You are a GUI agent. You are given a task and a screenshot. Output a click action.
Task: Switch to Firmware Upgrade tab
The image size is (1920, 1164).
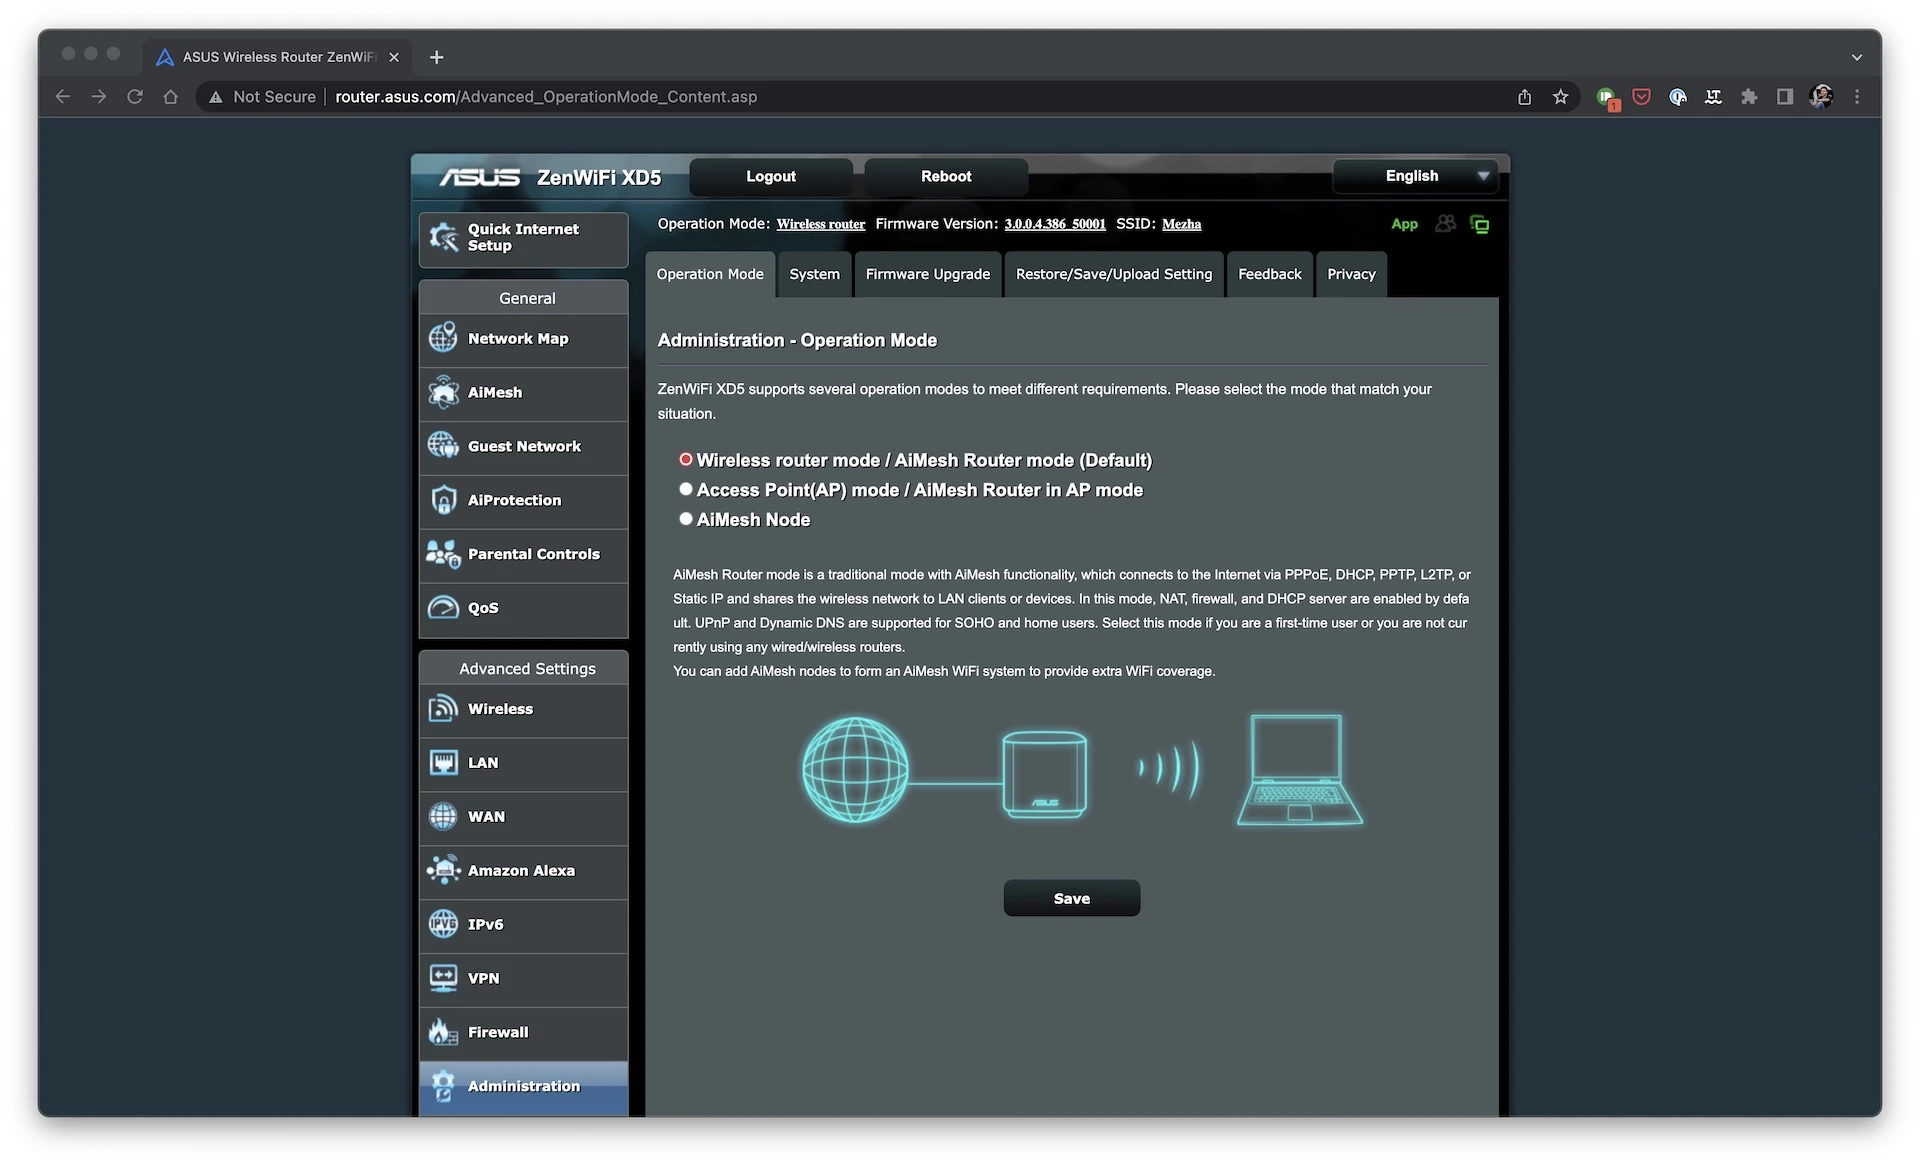click(x=928, y=274)
